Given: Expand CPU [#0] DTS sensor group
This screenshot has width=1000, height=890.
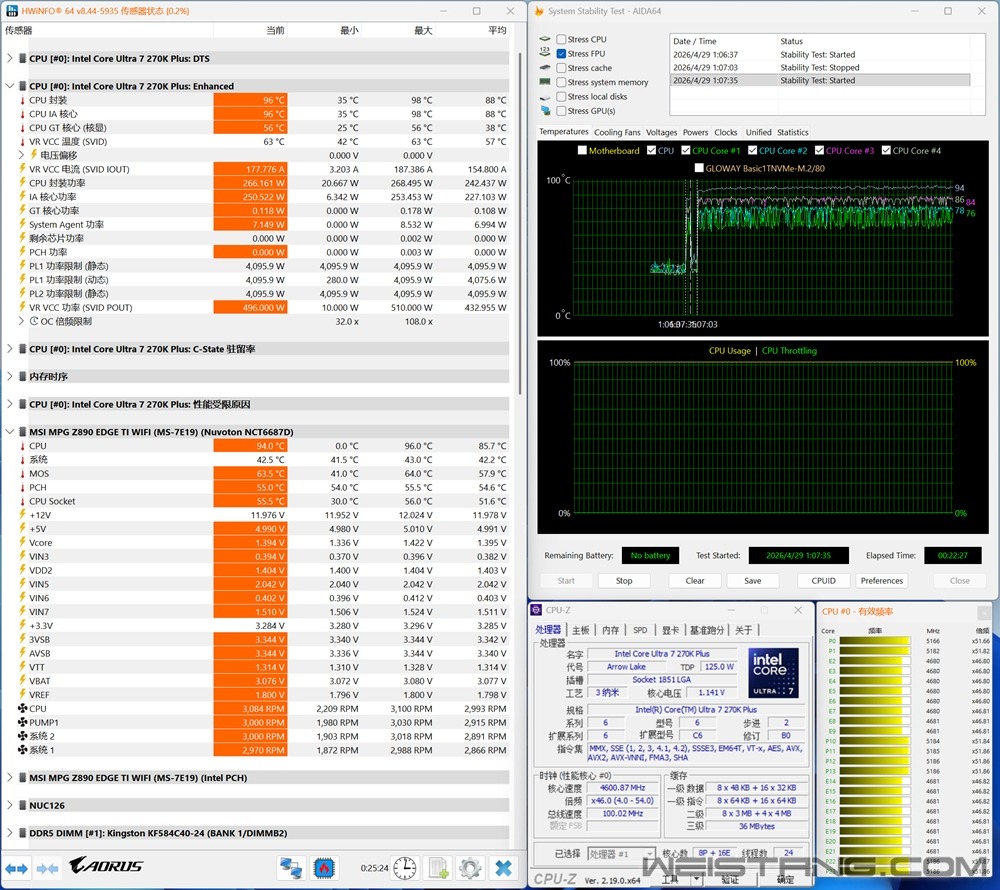Looking at the screenshot, I should [x=10, y=58].
